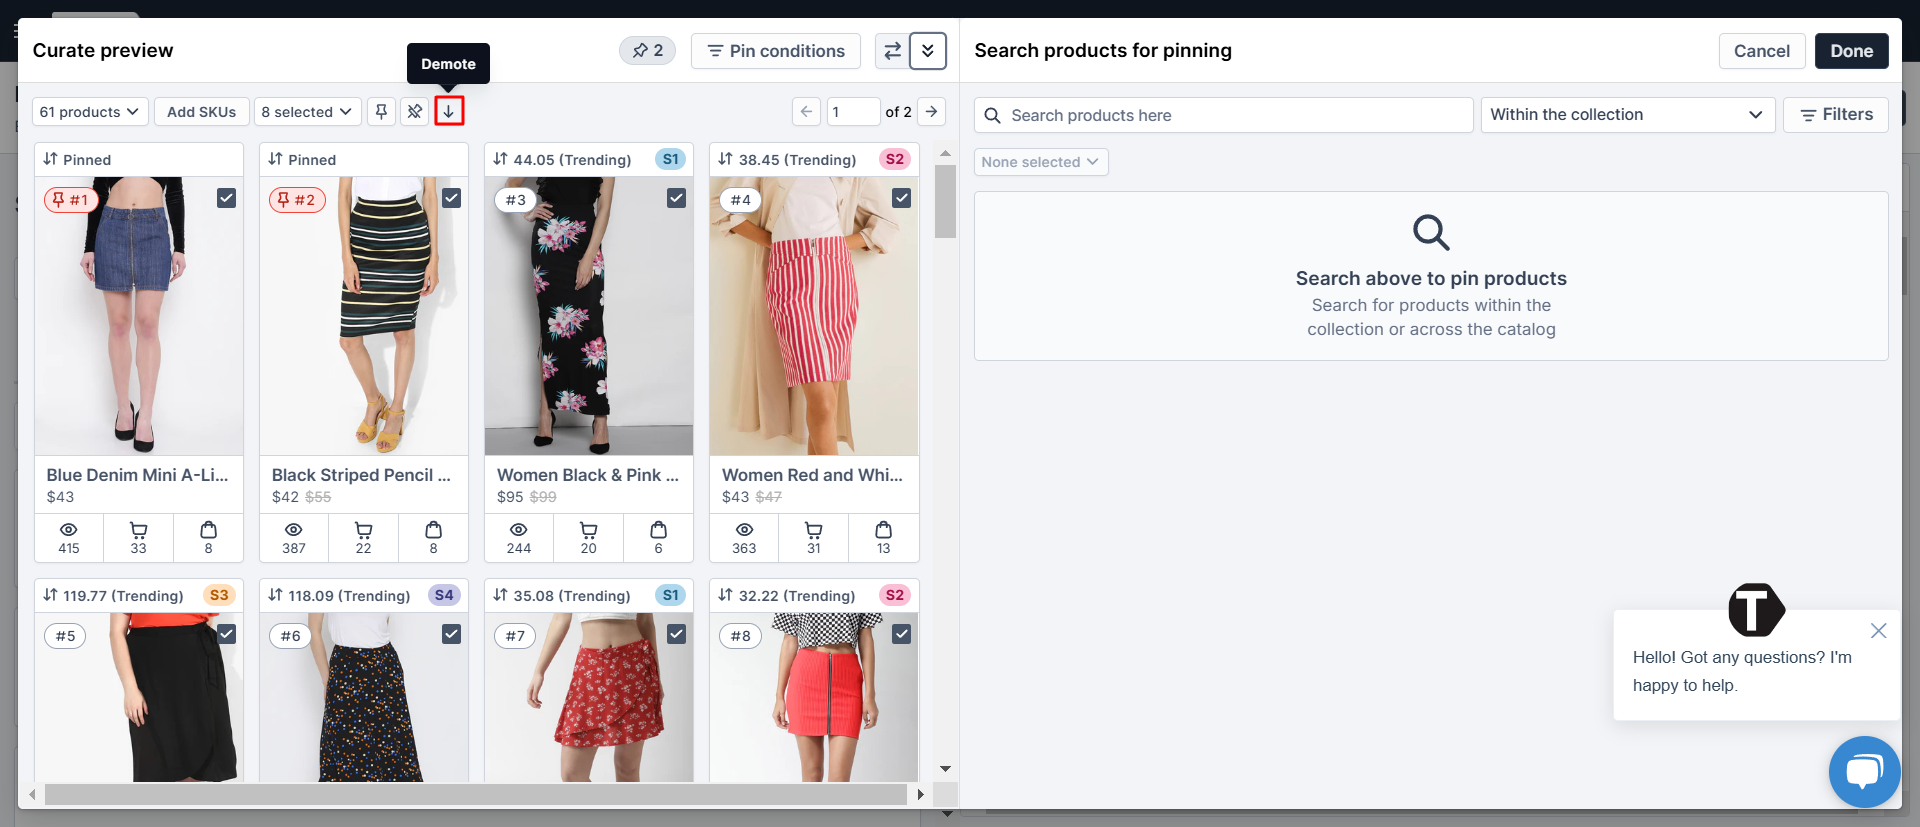The width and height of the screenshot is (1920, 827).
Task: Click the sort arrows on 118.09 (Trending) card
Action: [276, 595]
